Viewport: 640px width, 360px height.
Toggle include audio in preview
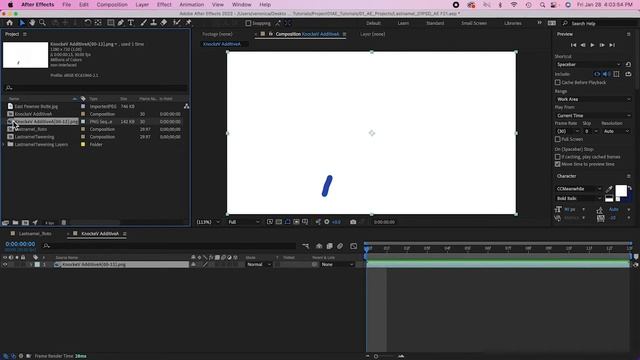click(x=607, y=74)
